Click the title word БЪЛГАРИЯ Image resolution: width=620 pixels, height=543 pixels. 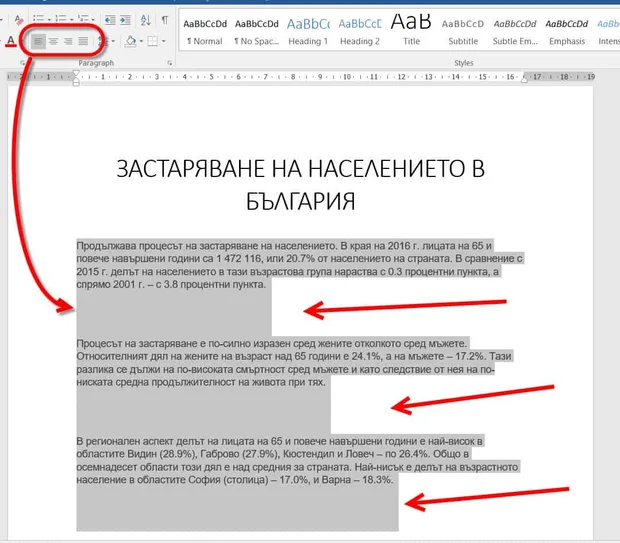tap(301, 201)
